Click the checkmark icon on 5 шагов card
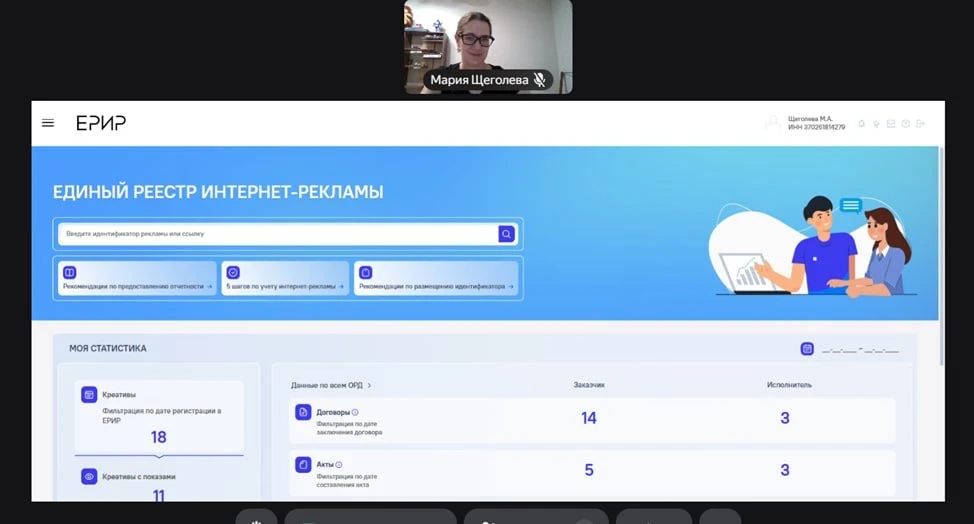The width and height of the screenshot is (974, 524). pyautogui.click(x=233, y=272)
